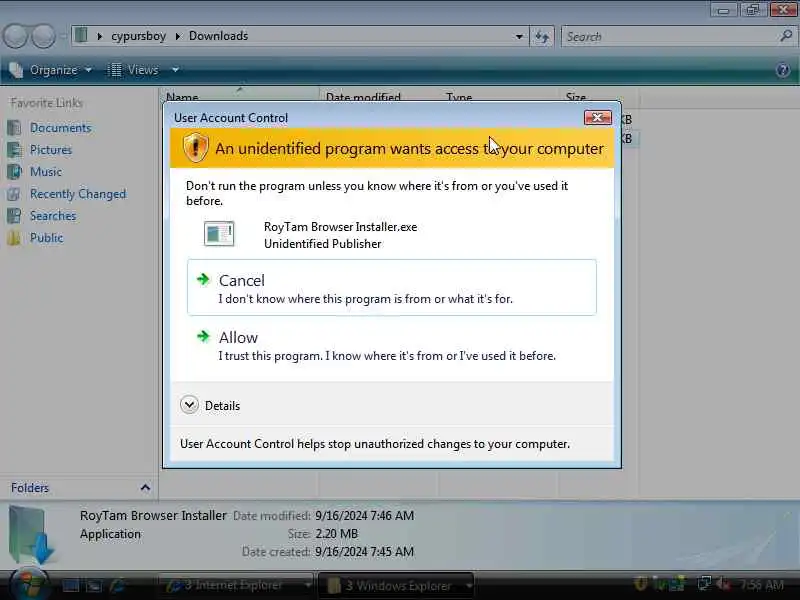Image resolution: width=800 pixels, height=600 pixels.
Task: Click the network tray icon
Action: pos(705,584)
